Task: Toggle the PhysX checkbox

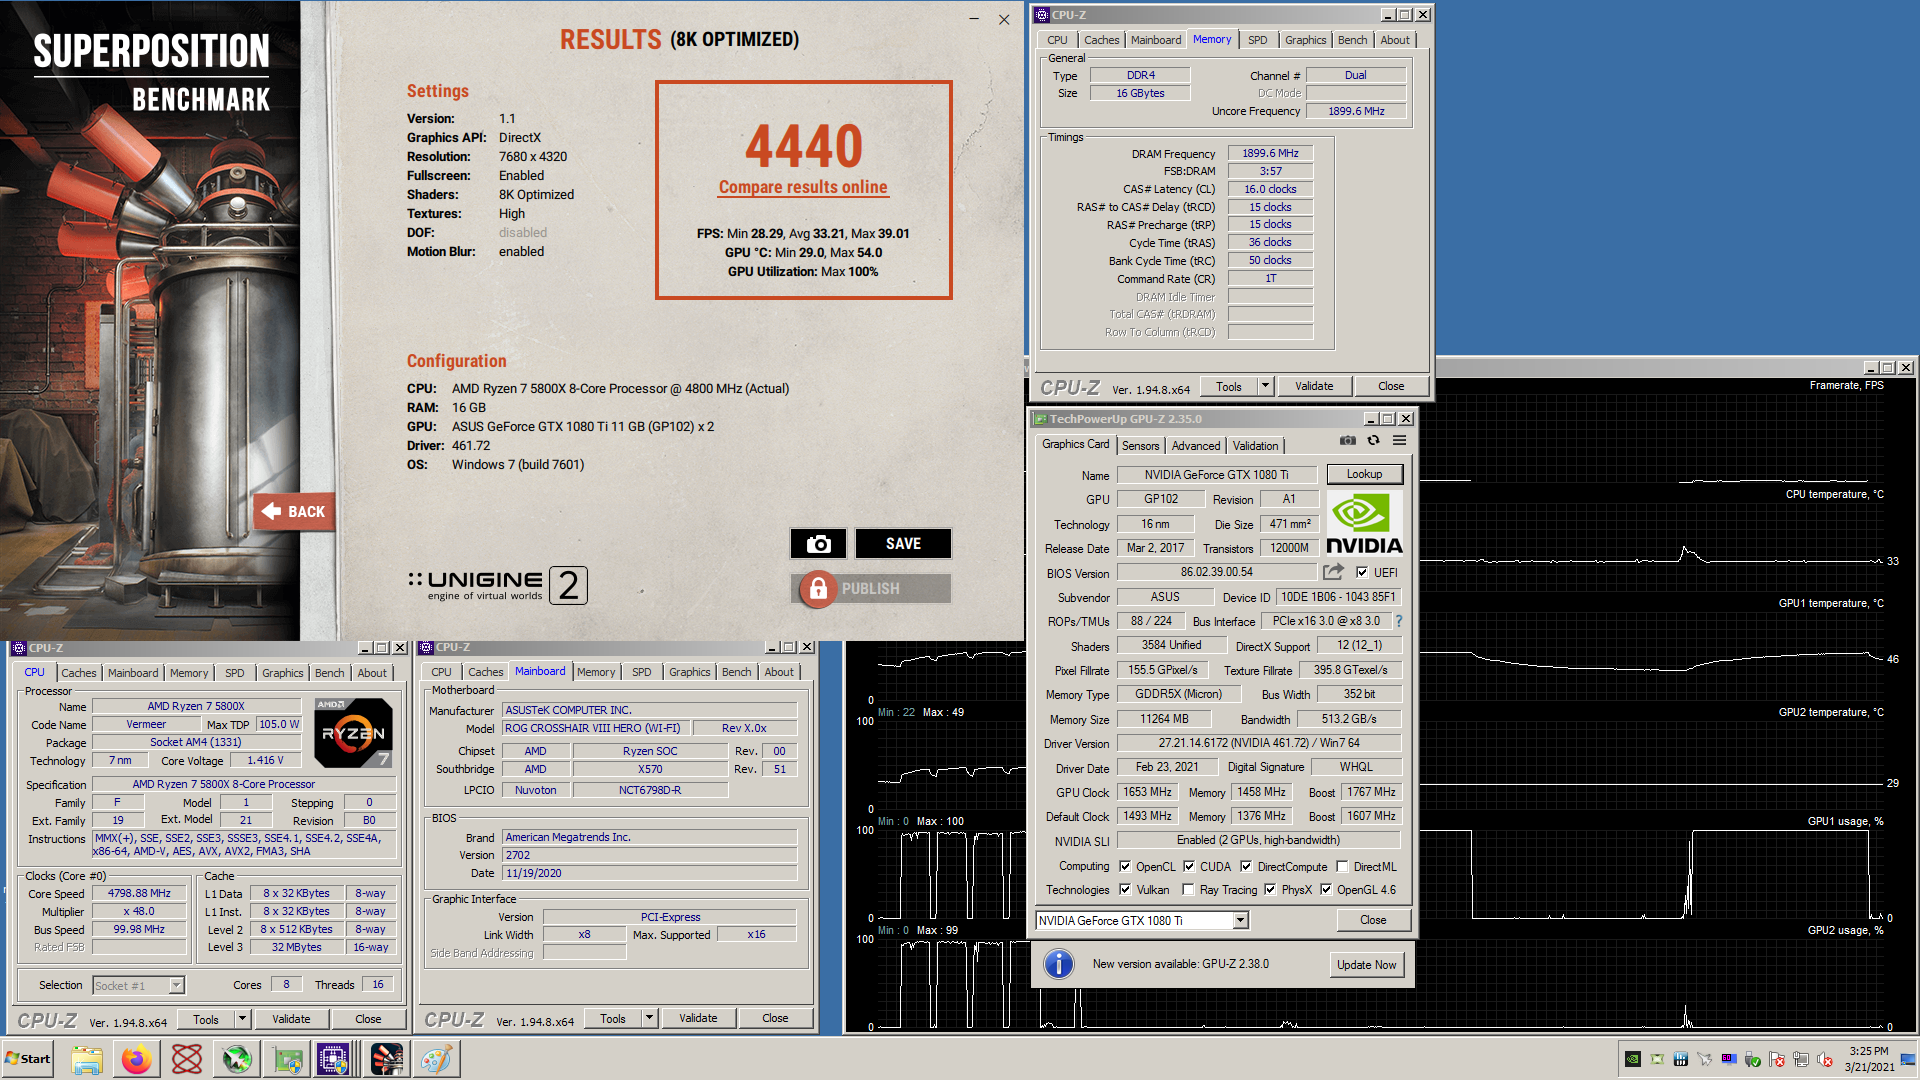Action: 1270,889
